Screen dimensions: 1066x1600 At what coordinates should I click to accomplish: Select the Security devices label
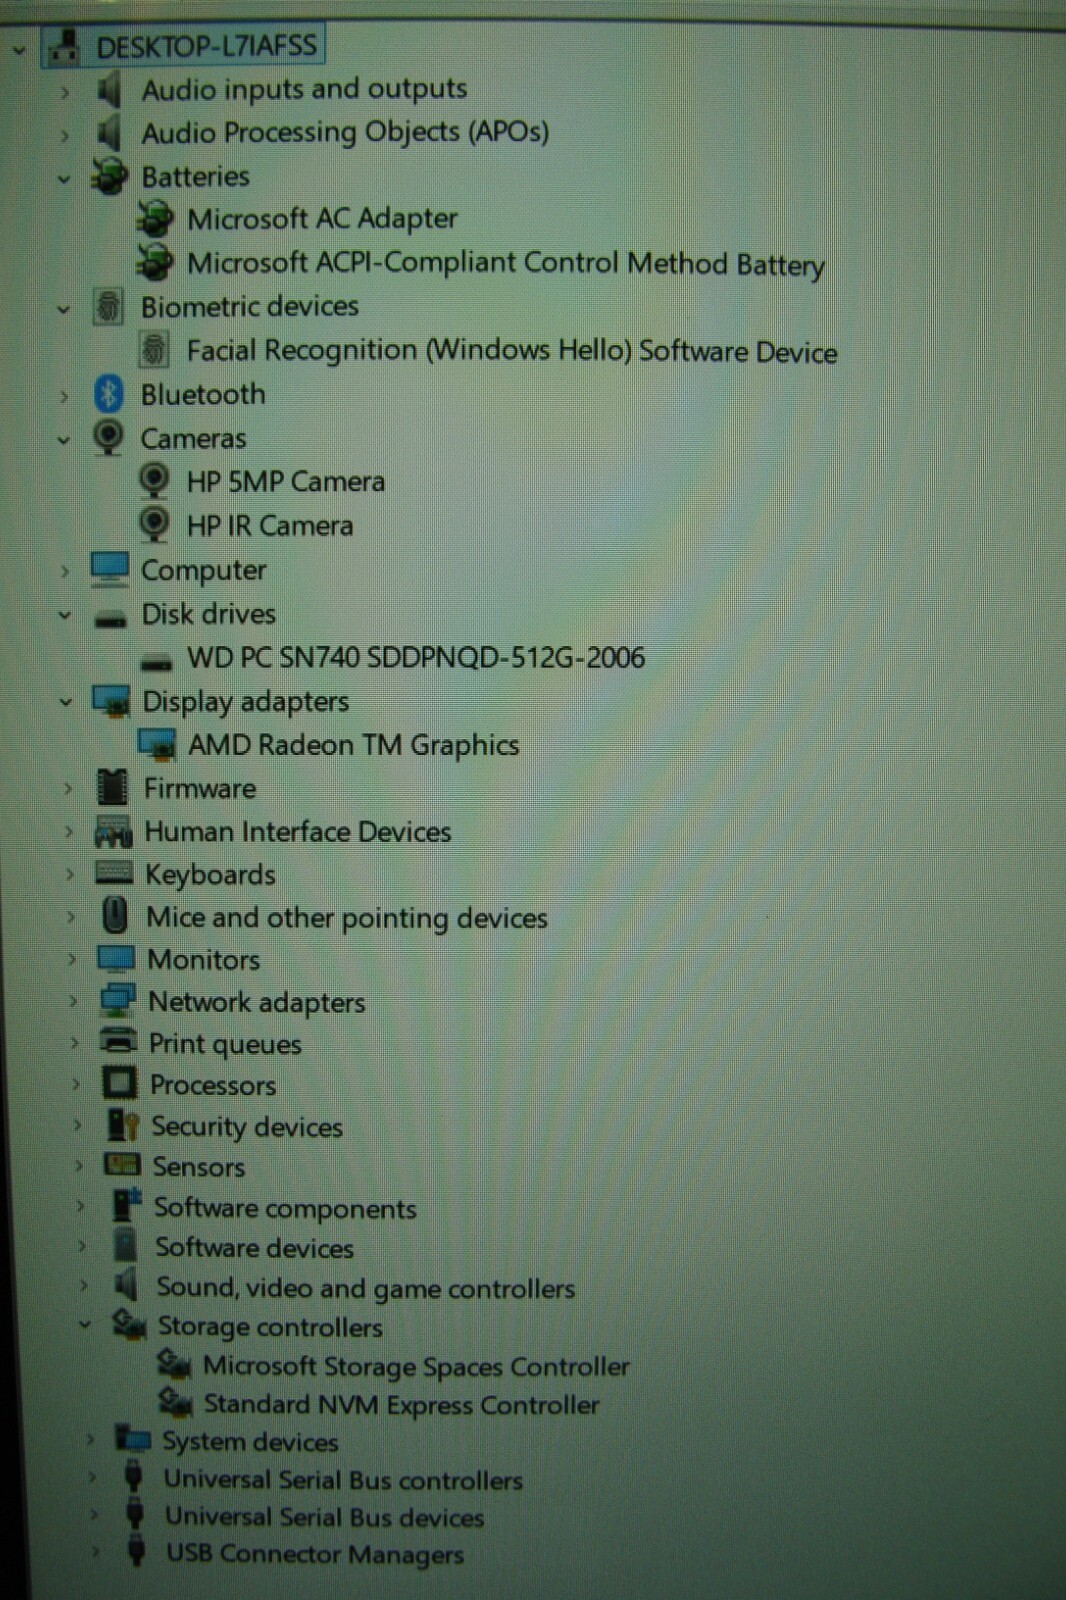pyautogui.click(x=247, y=1127)
